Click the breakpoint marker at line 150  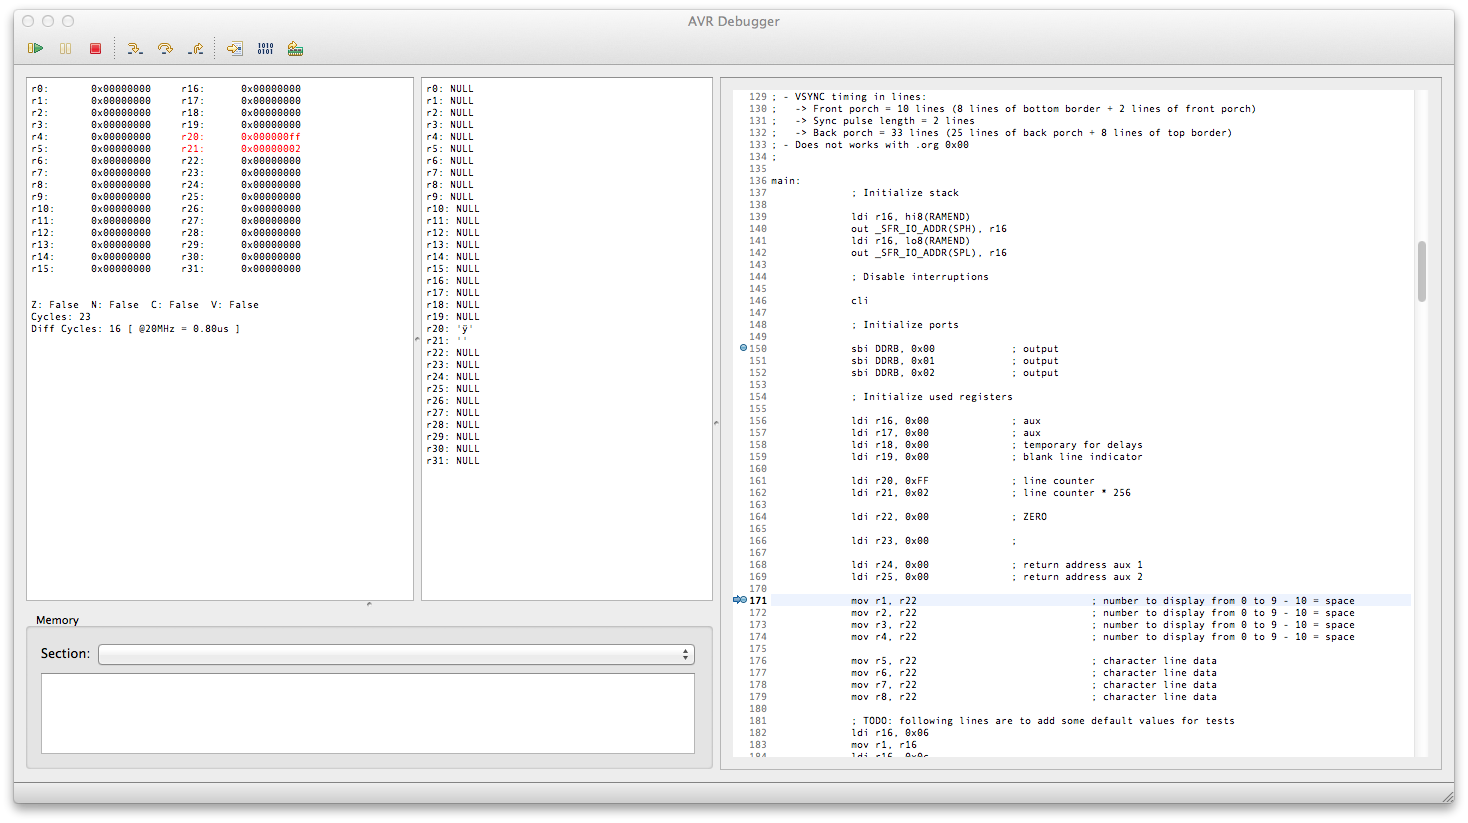[743, 348]
